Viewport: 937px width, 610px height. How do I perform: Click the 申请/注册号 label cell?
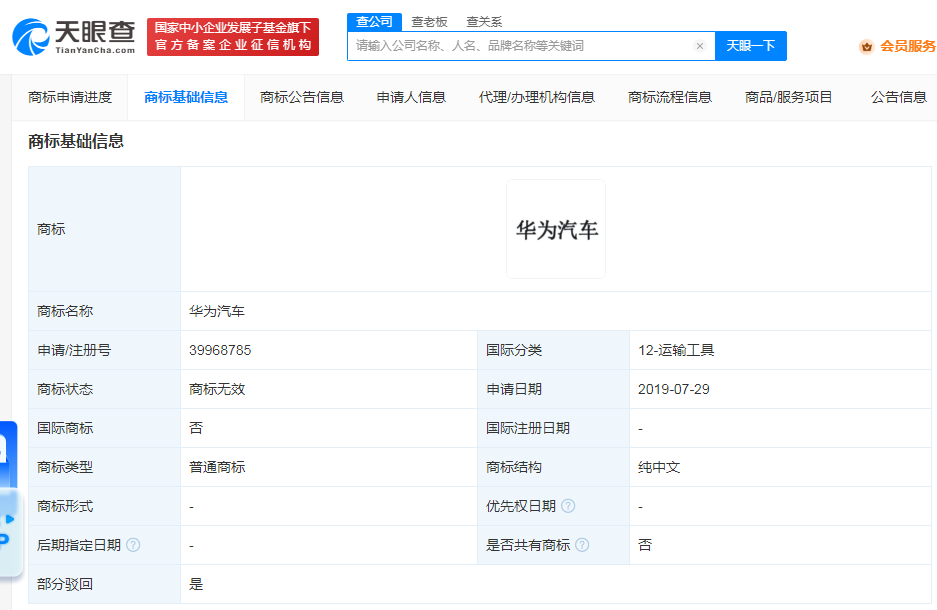tap(105, 350)
